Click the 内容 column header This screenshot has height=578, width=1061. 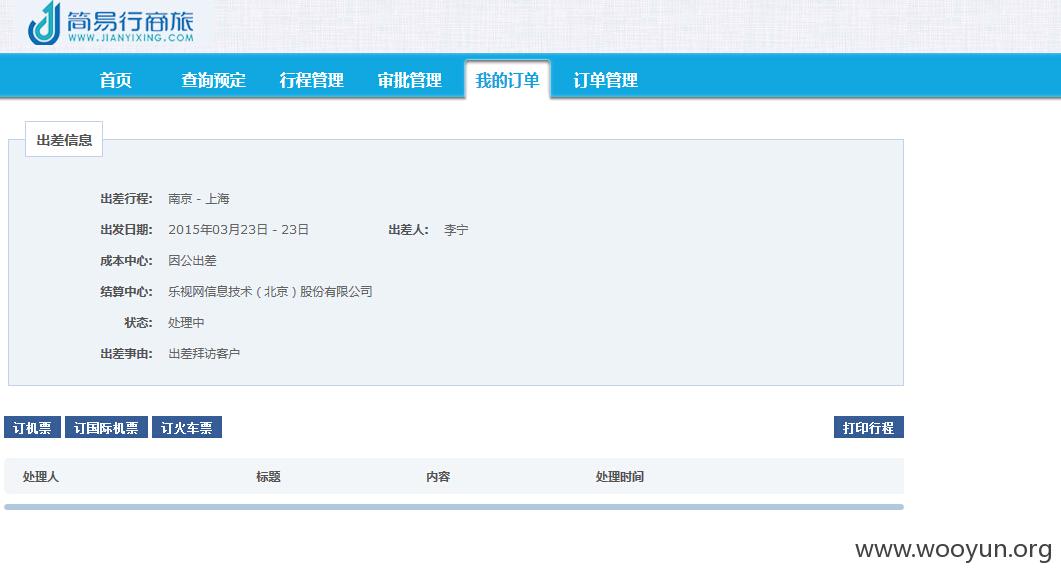[x=438, y=476]
